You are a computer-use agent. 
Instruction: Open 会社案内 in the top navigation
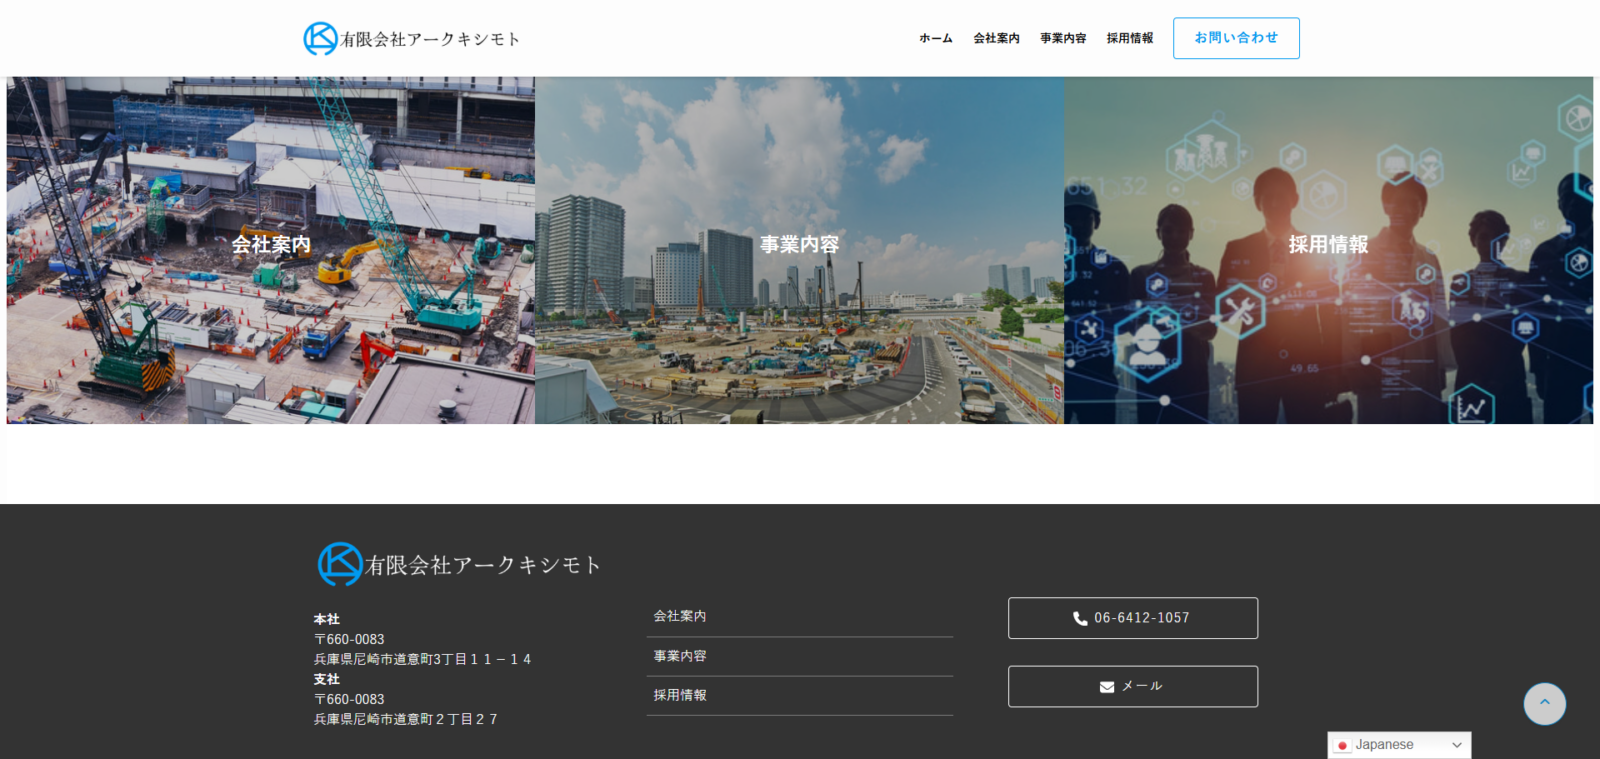[x=997, y=39]
